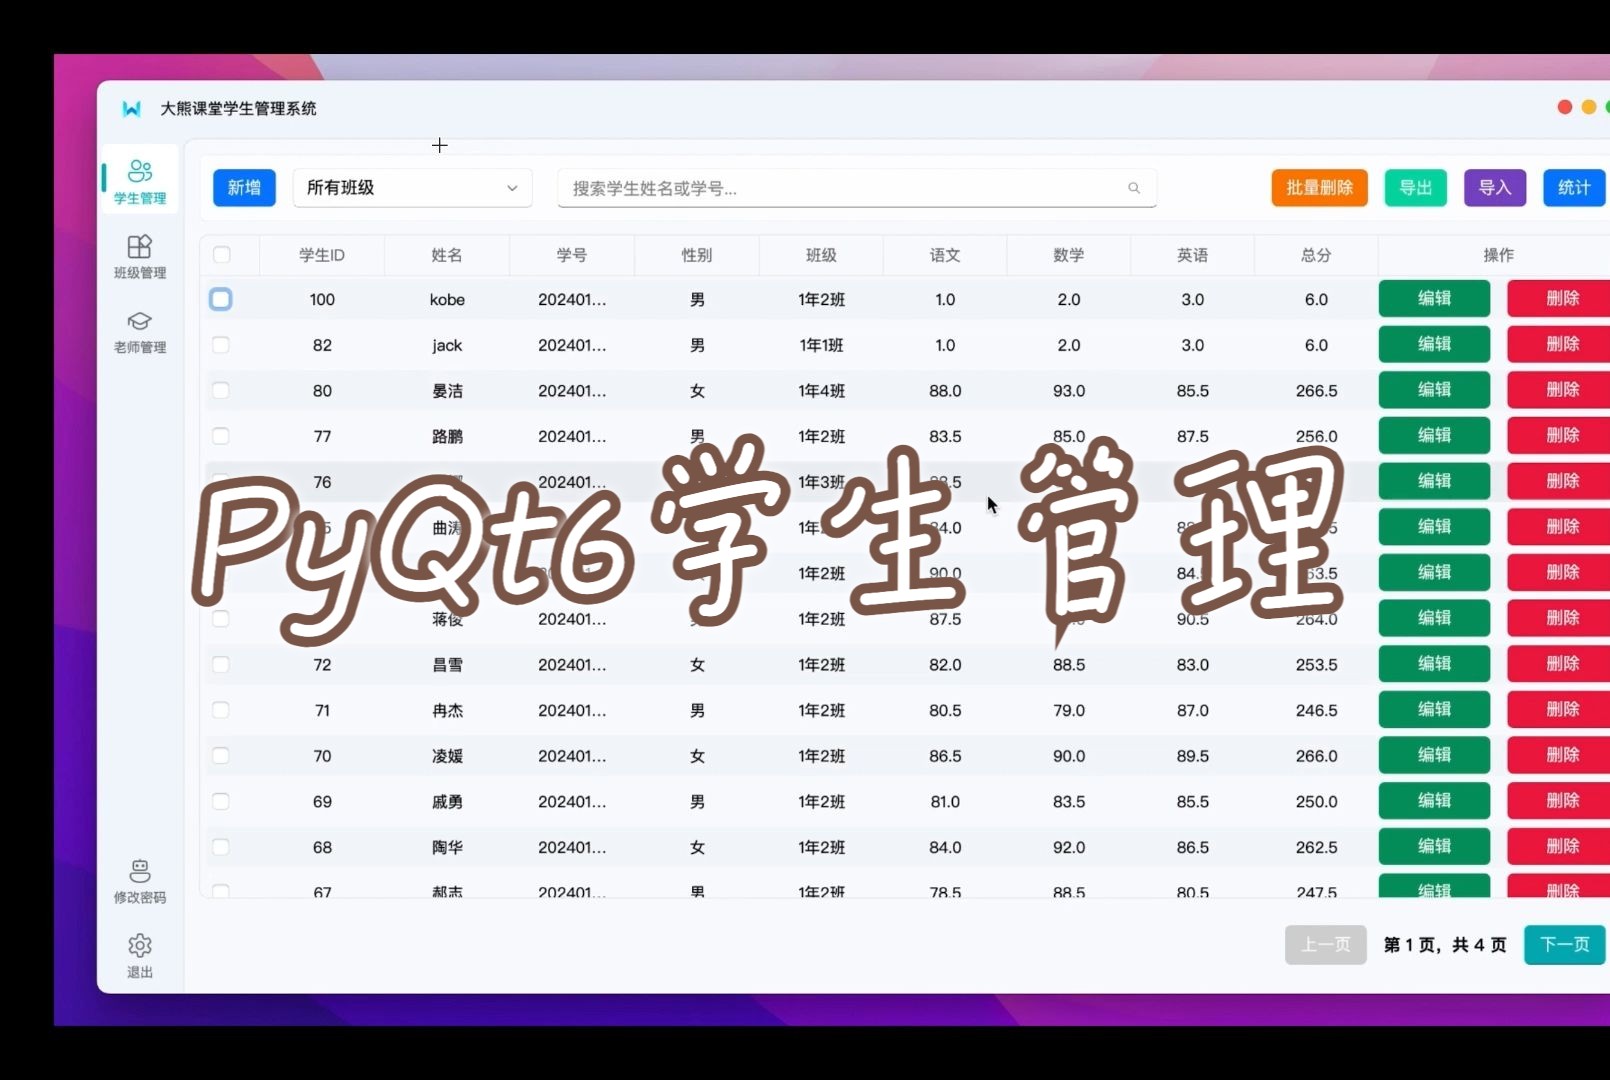The height and width of the screenshot is (1080, 1610).
Task: Click the 新增 button
Action: 244,188
